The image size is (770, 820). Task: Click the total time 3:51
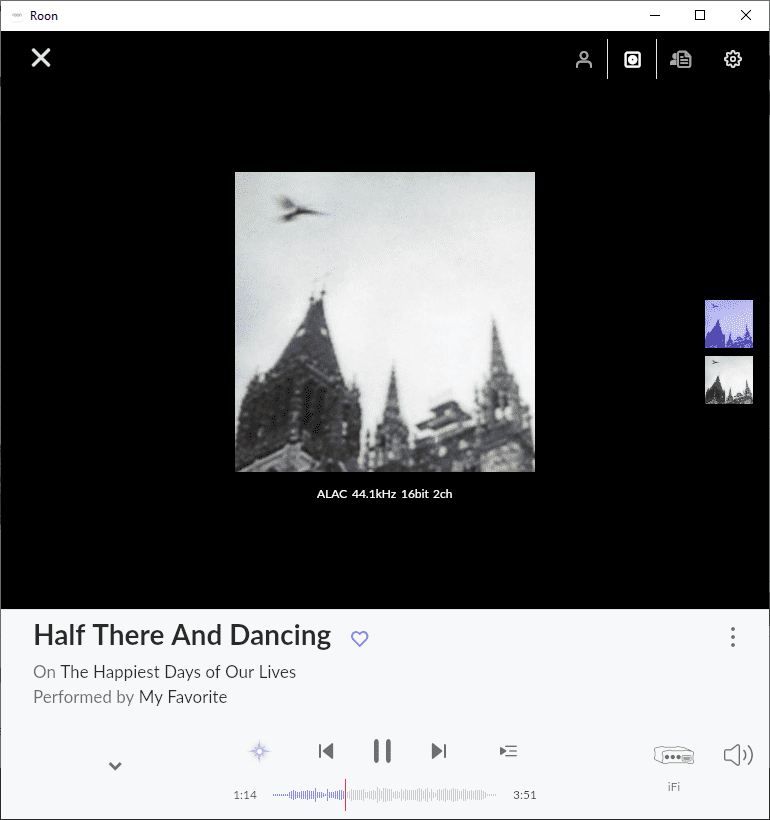[525, 795]
